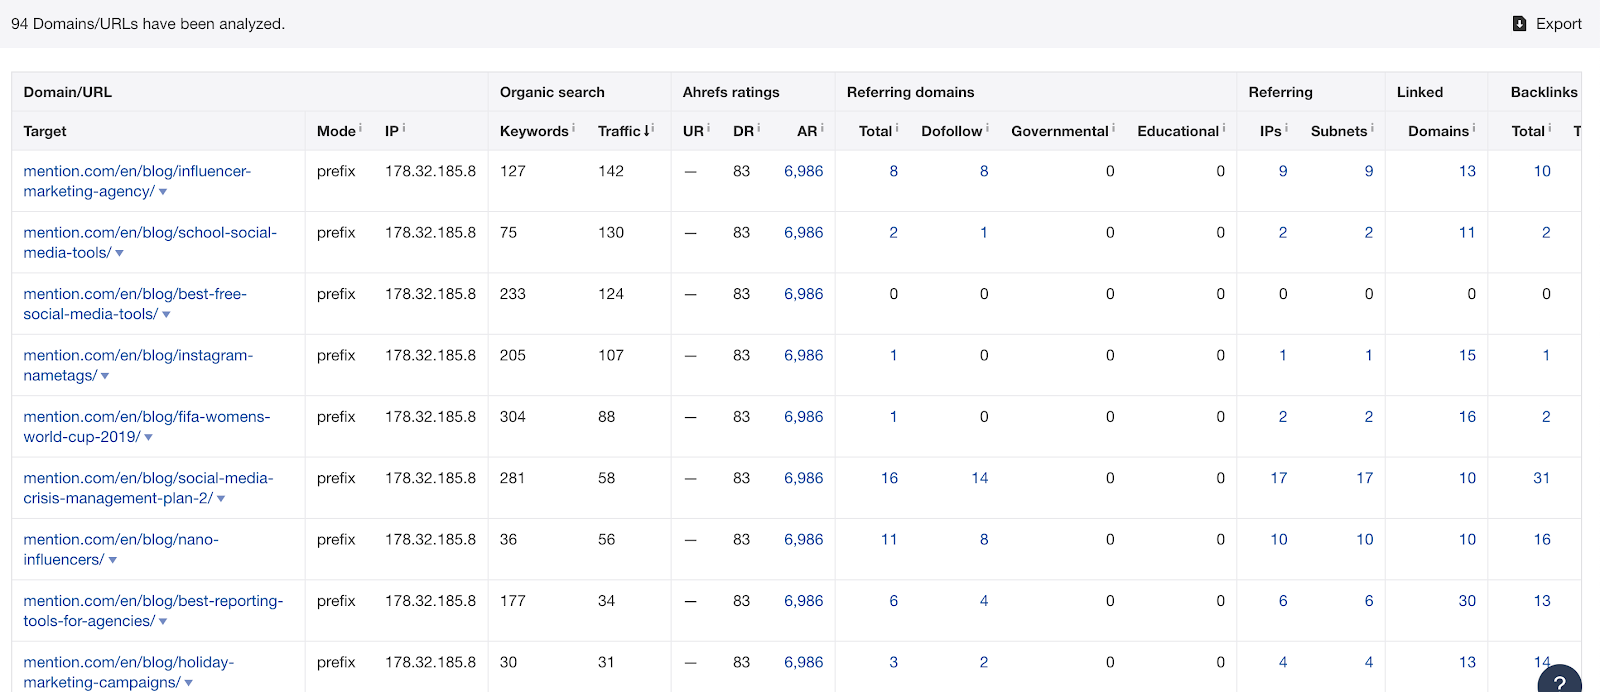Click the info icon next to Subnets

coord(1372,128)
